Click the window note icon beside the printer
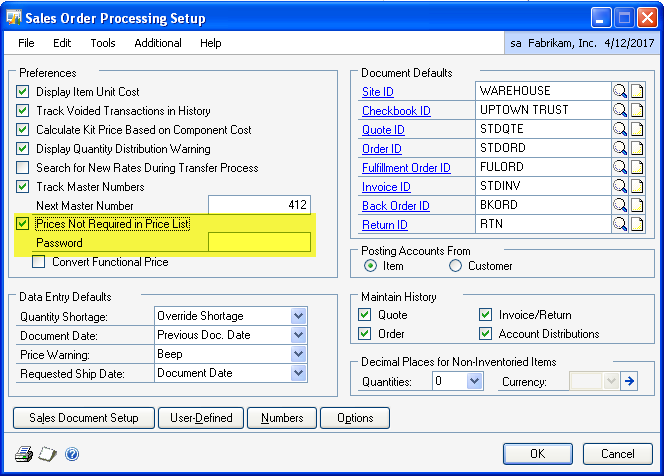 click(x=47, y=454)
